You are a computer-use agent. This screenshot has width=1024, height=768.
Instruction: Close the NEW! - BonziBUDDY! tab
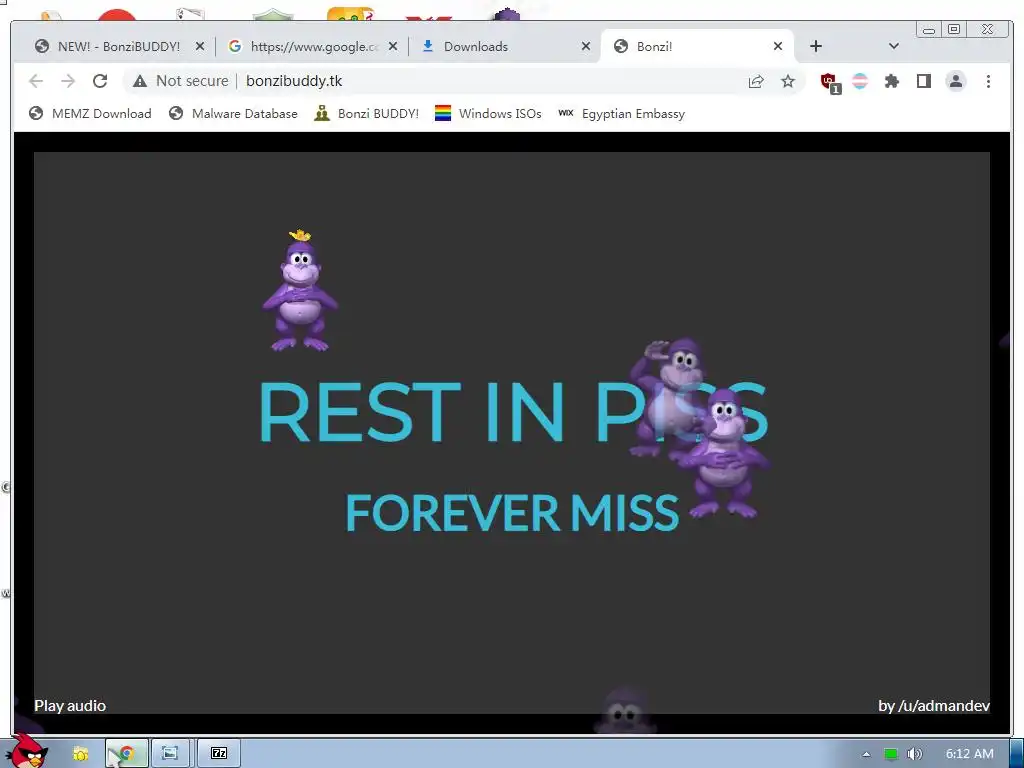200,46
